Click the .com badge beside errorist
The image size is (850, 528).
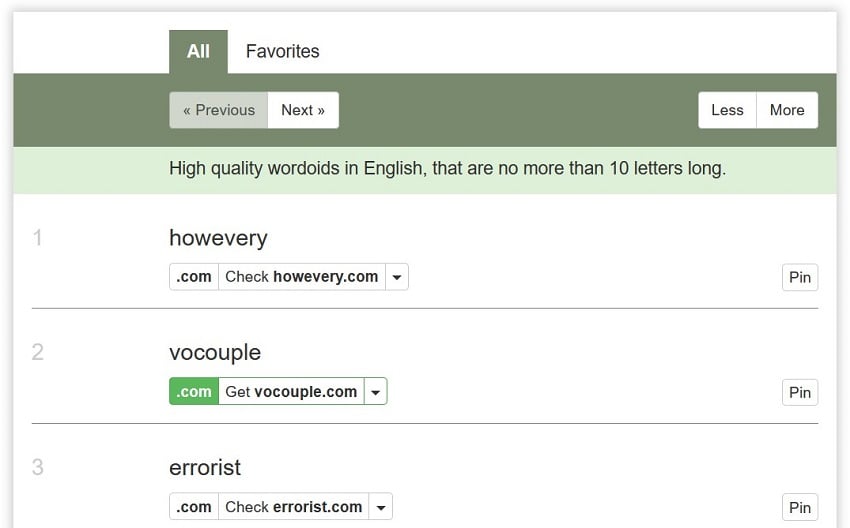pos(194,507)
